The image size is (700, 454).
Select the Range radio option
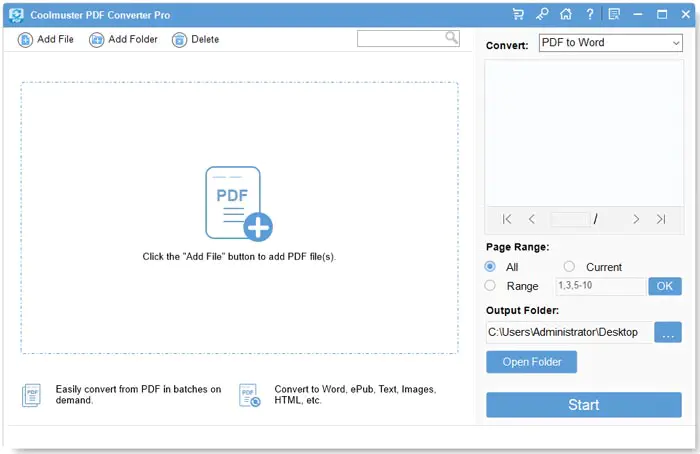click(490, 285)
